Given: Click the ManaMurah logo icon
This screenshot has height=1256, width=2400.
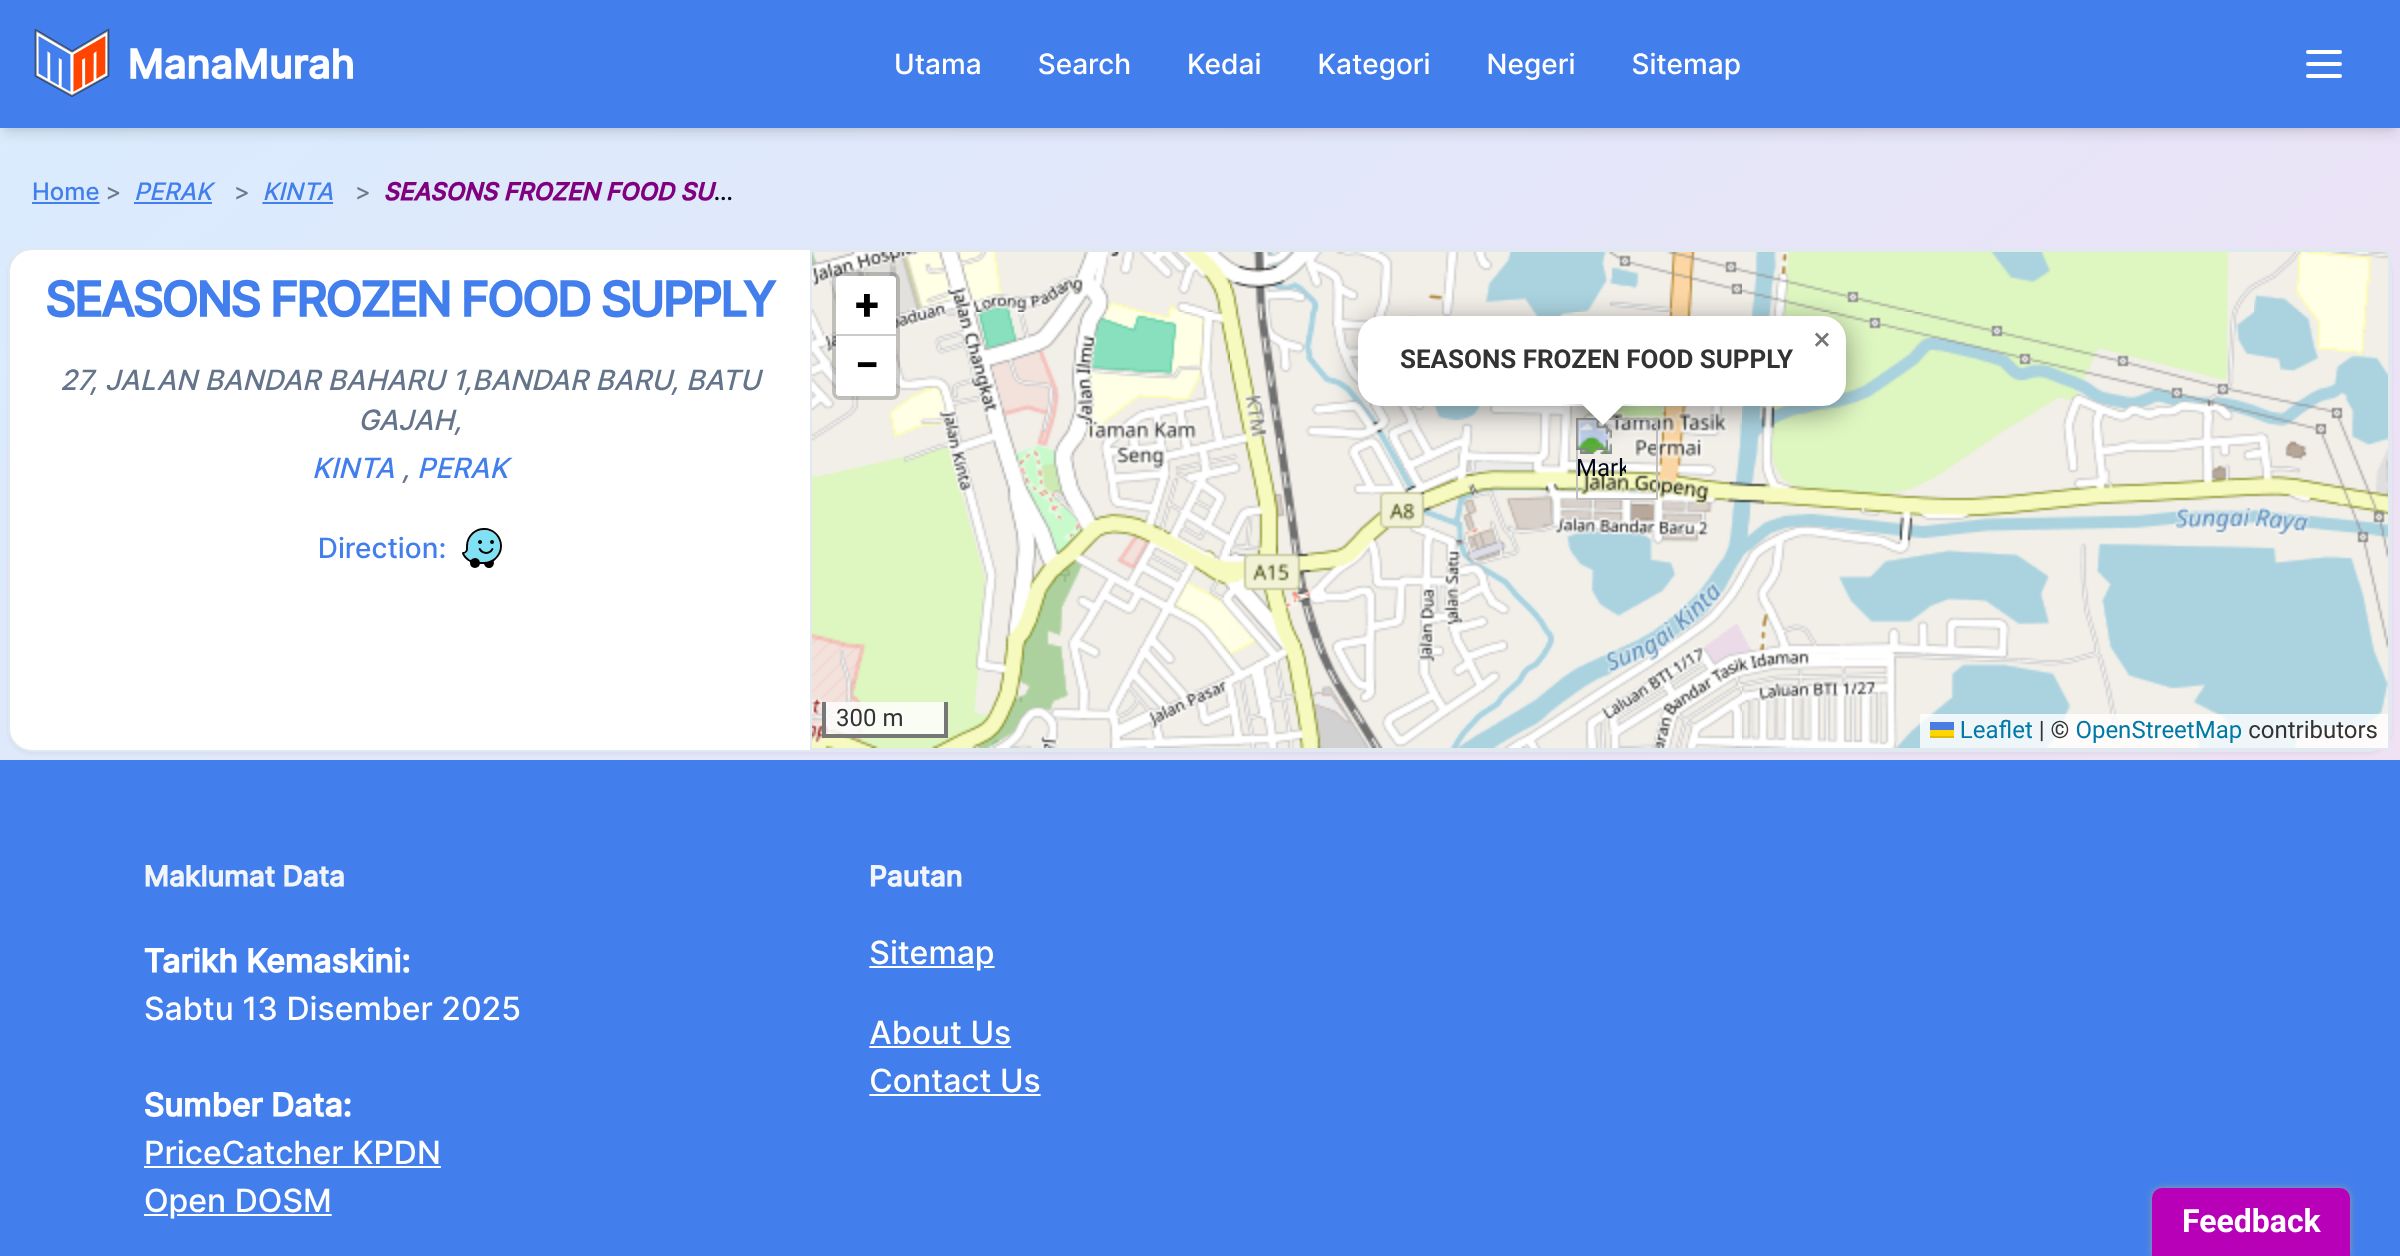Looking at the screenshot, I should coord(71,63).
